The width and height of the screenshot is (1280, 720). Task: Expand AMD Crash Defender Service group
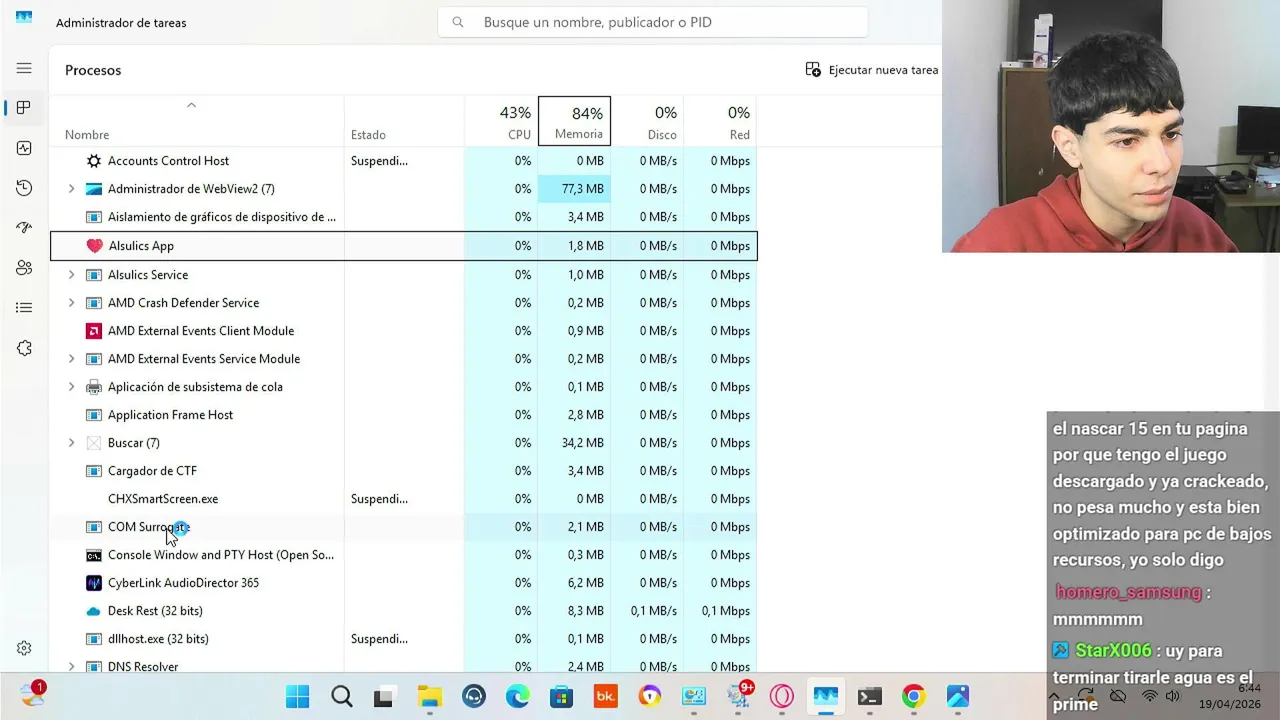(x=71, y=303)
